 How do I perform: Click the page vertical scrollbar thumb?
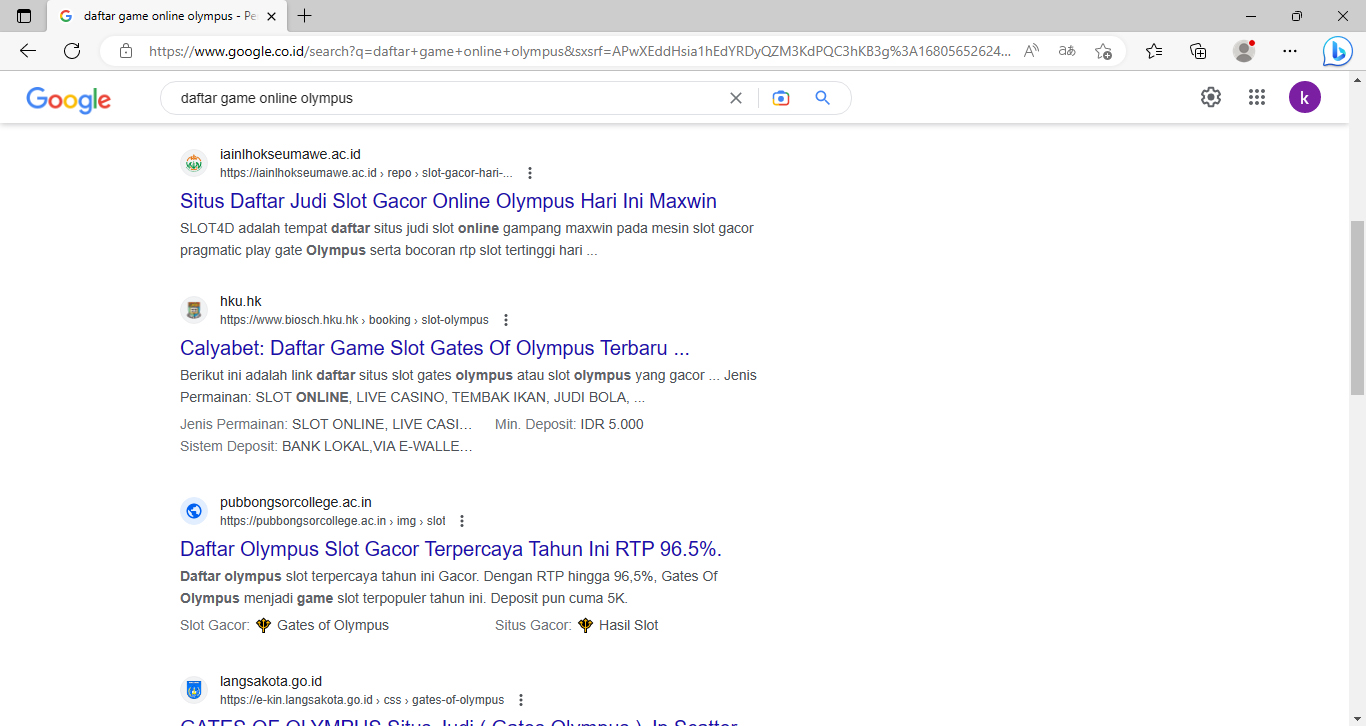(x=1357, y=307)
